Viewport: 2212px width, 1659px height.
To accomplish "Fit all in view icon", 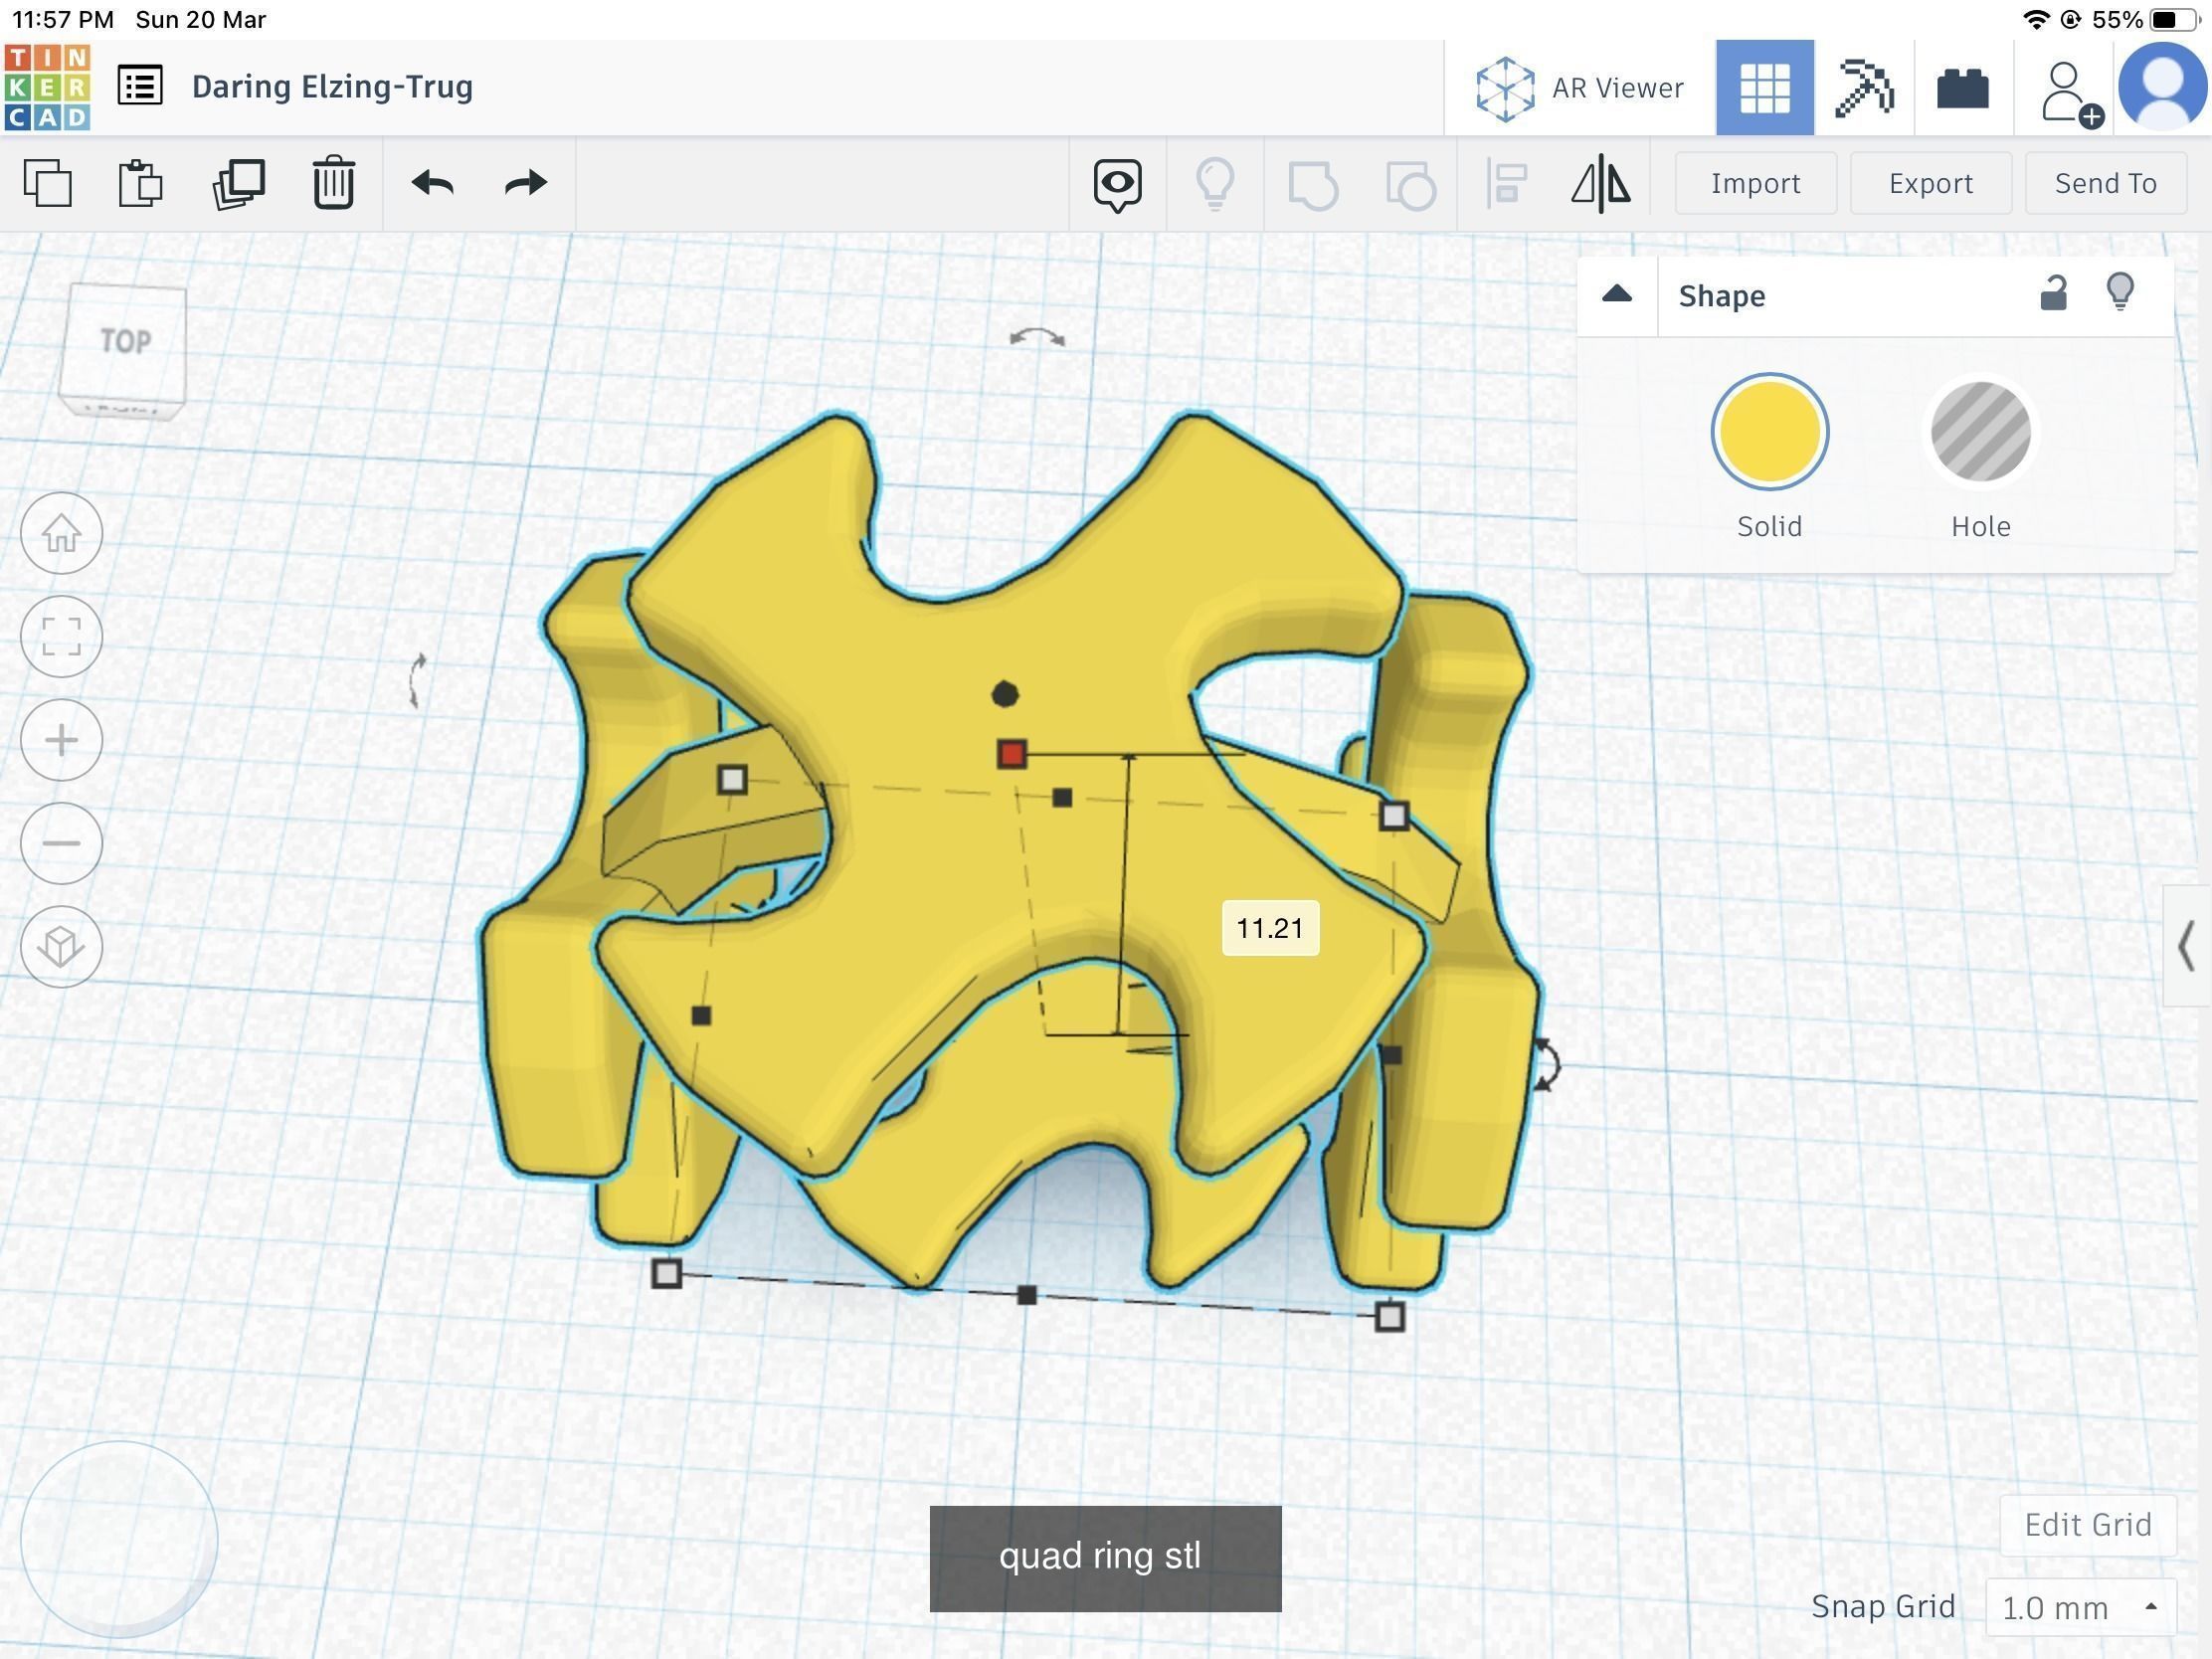I will point(61,637).
